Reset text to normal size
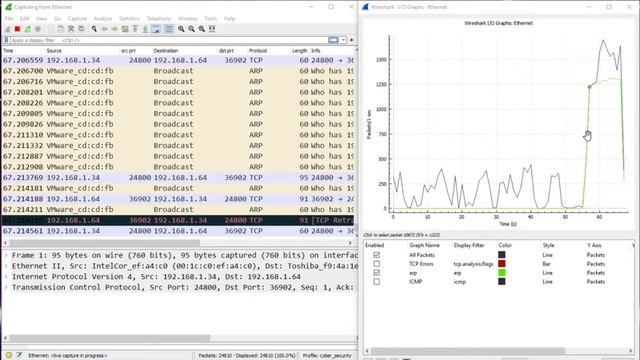Screen dimensions: 640x360 tap(202, 29)
